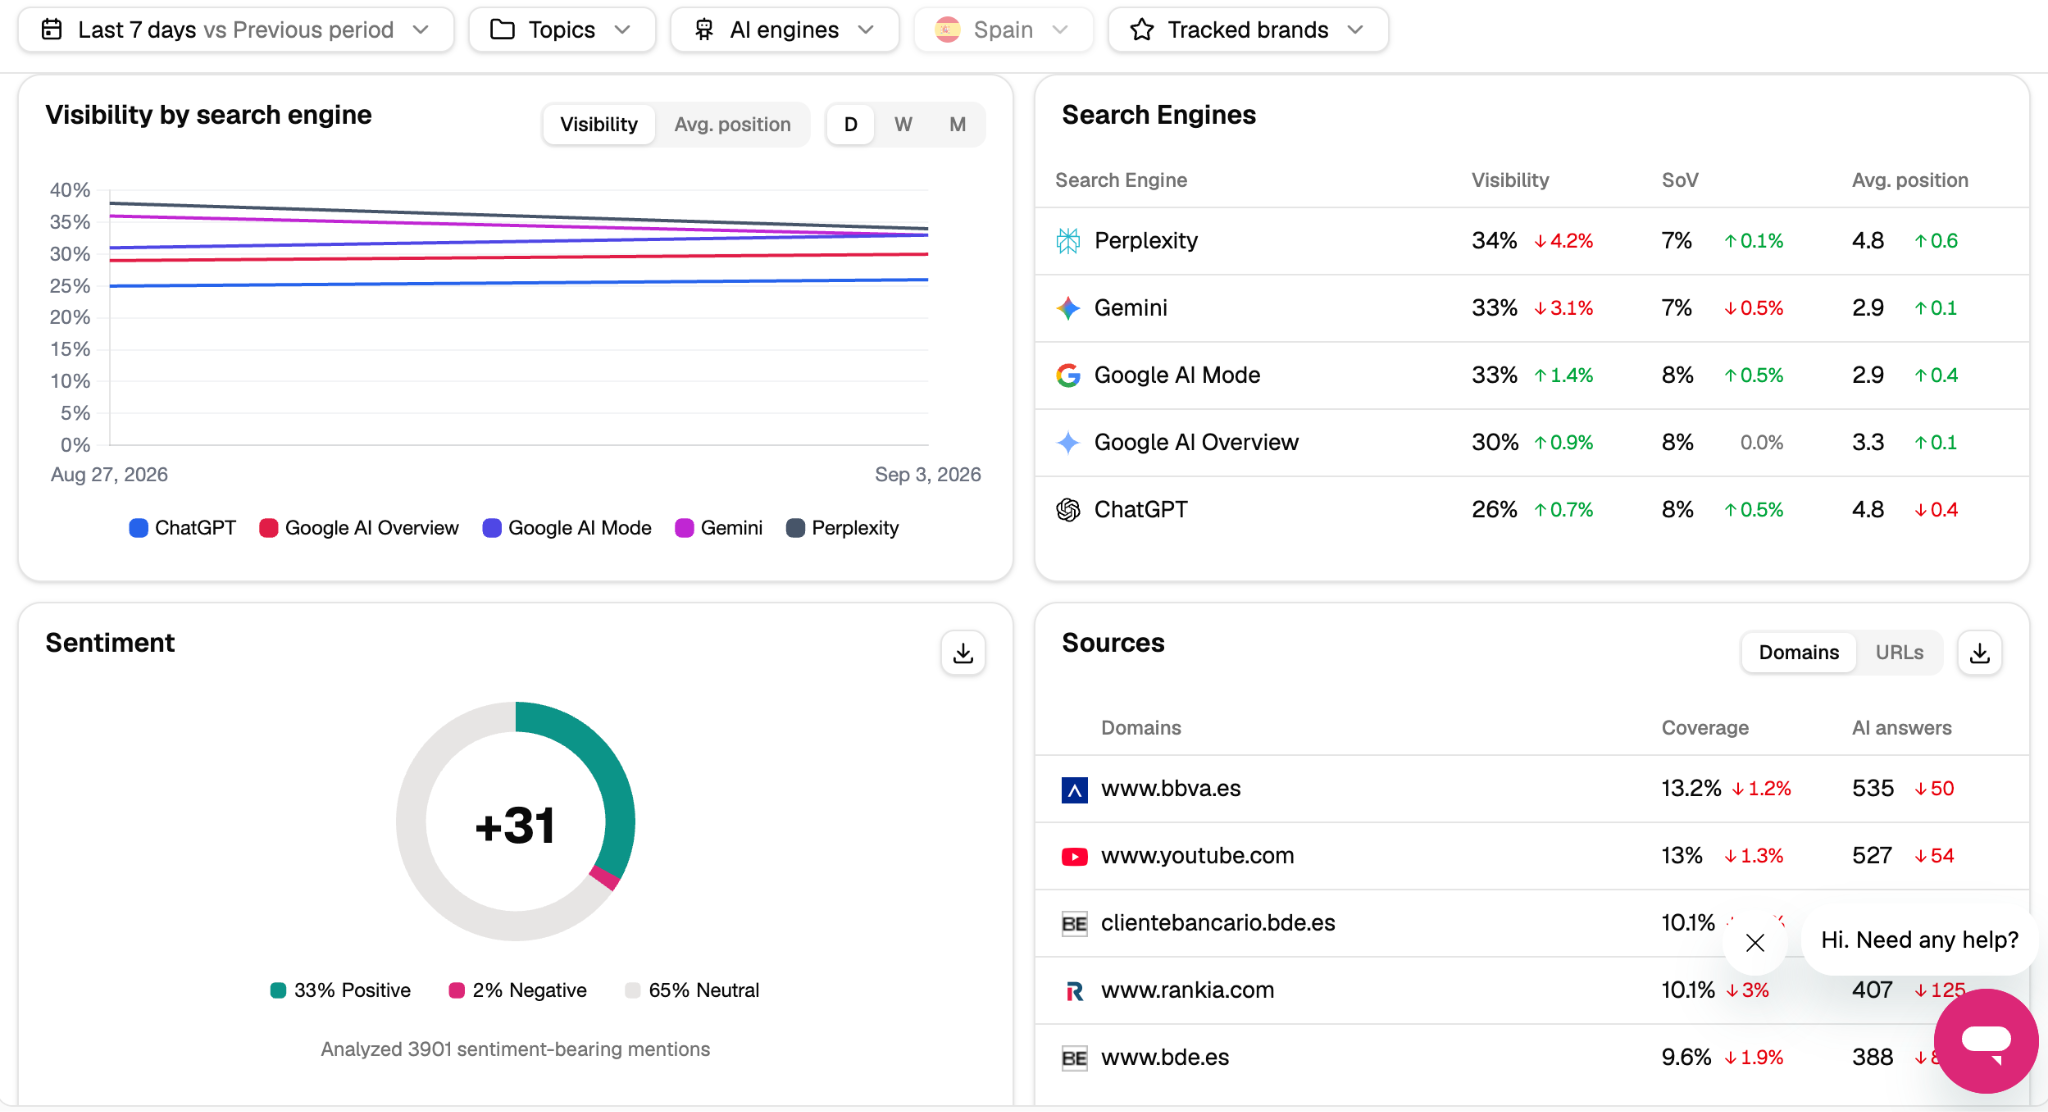Image resolution: width=2048 pixels, height=1112 pixels.
Task: Click the +31 sentiment score in the donut
Action: (515, 826)
